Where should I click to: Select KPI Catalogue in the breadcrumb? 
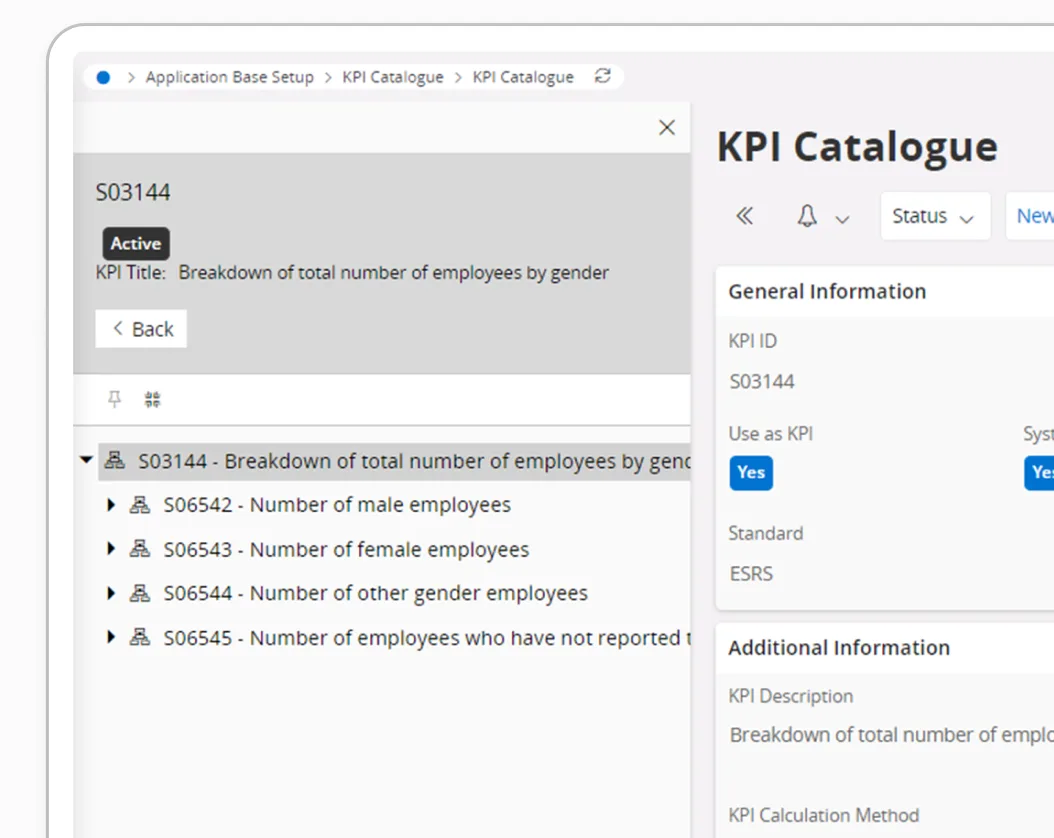tap(392, 76)
